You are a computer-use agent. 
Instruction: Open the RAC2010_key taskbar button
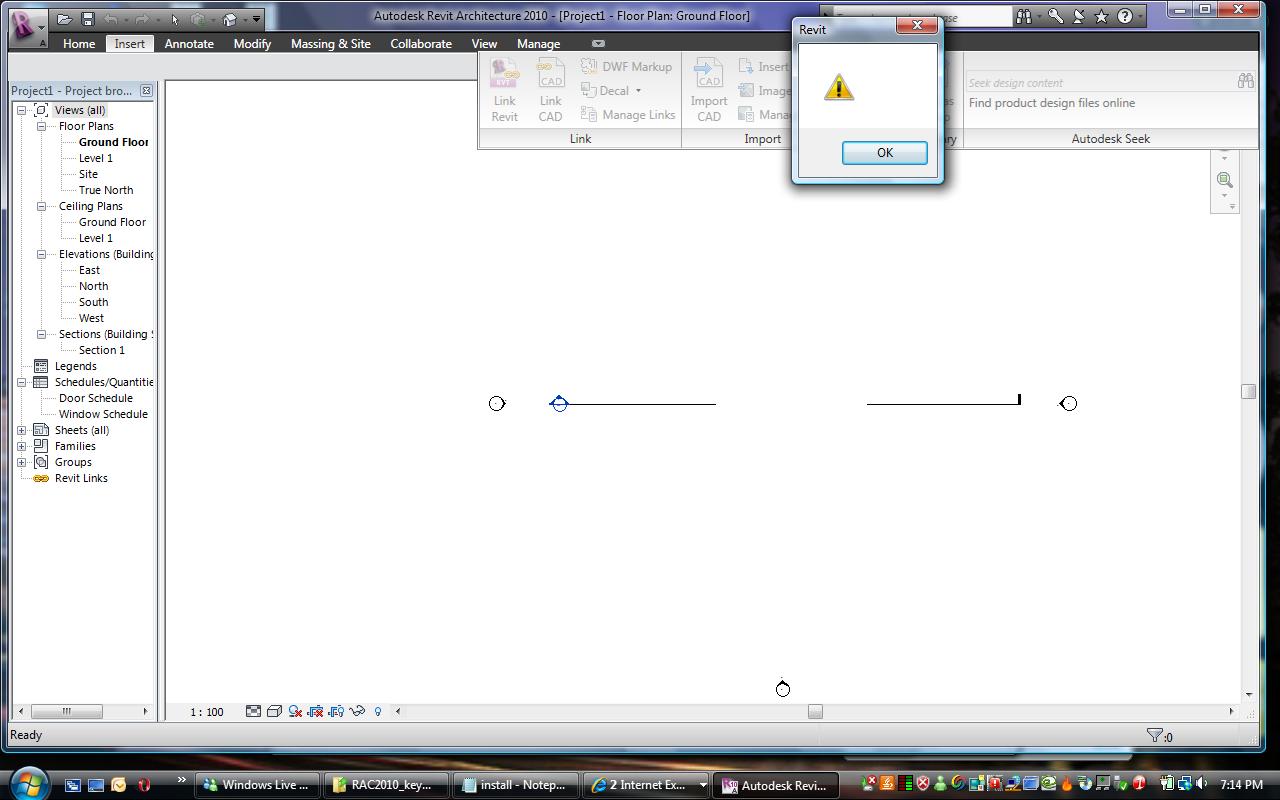[387, 785]
